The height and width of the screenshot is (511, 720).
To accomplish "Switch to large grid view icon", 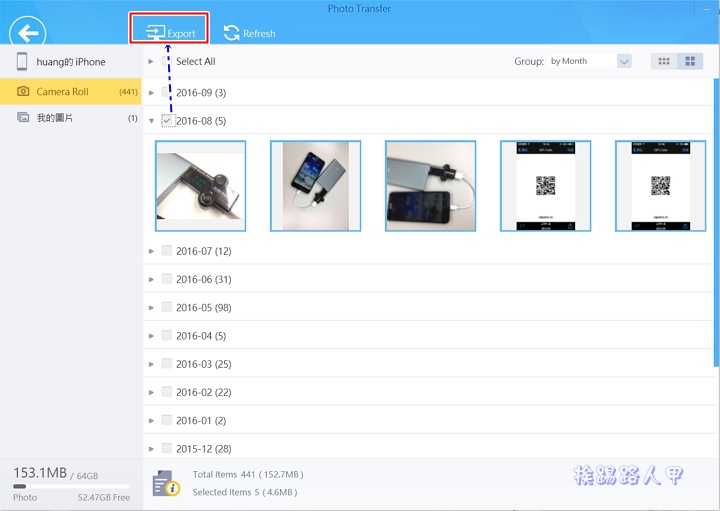I will pyautogui.click(x=690, y=62).
